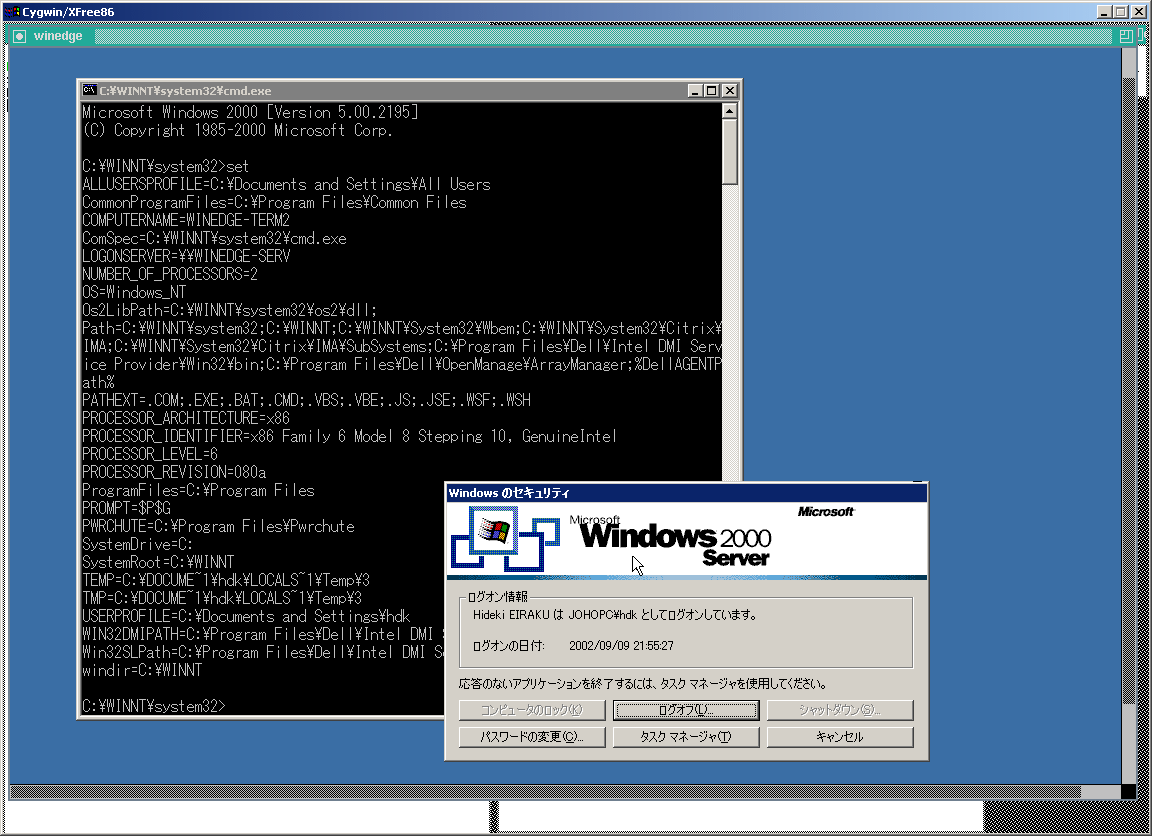Click the NUMBER_OF_PROCESSORS=2 line
Viewport: 1152px width, 836px height.
(x=170, y=274)
